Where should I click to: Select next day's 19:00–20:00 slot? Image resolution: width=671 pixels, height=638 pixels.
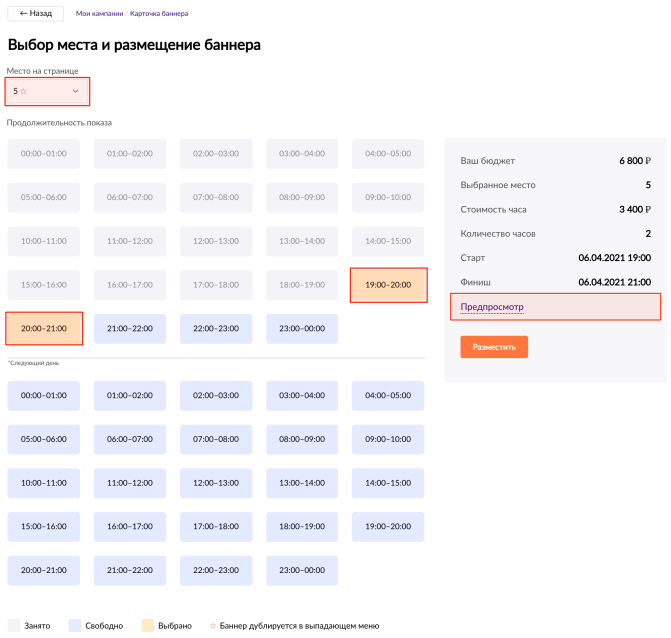[x=388, y=526]
